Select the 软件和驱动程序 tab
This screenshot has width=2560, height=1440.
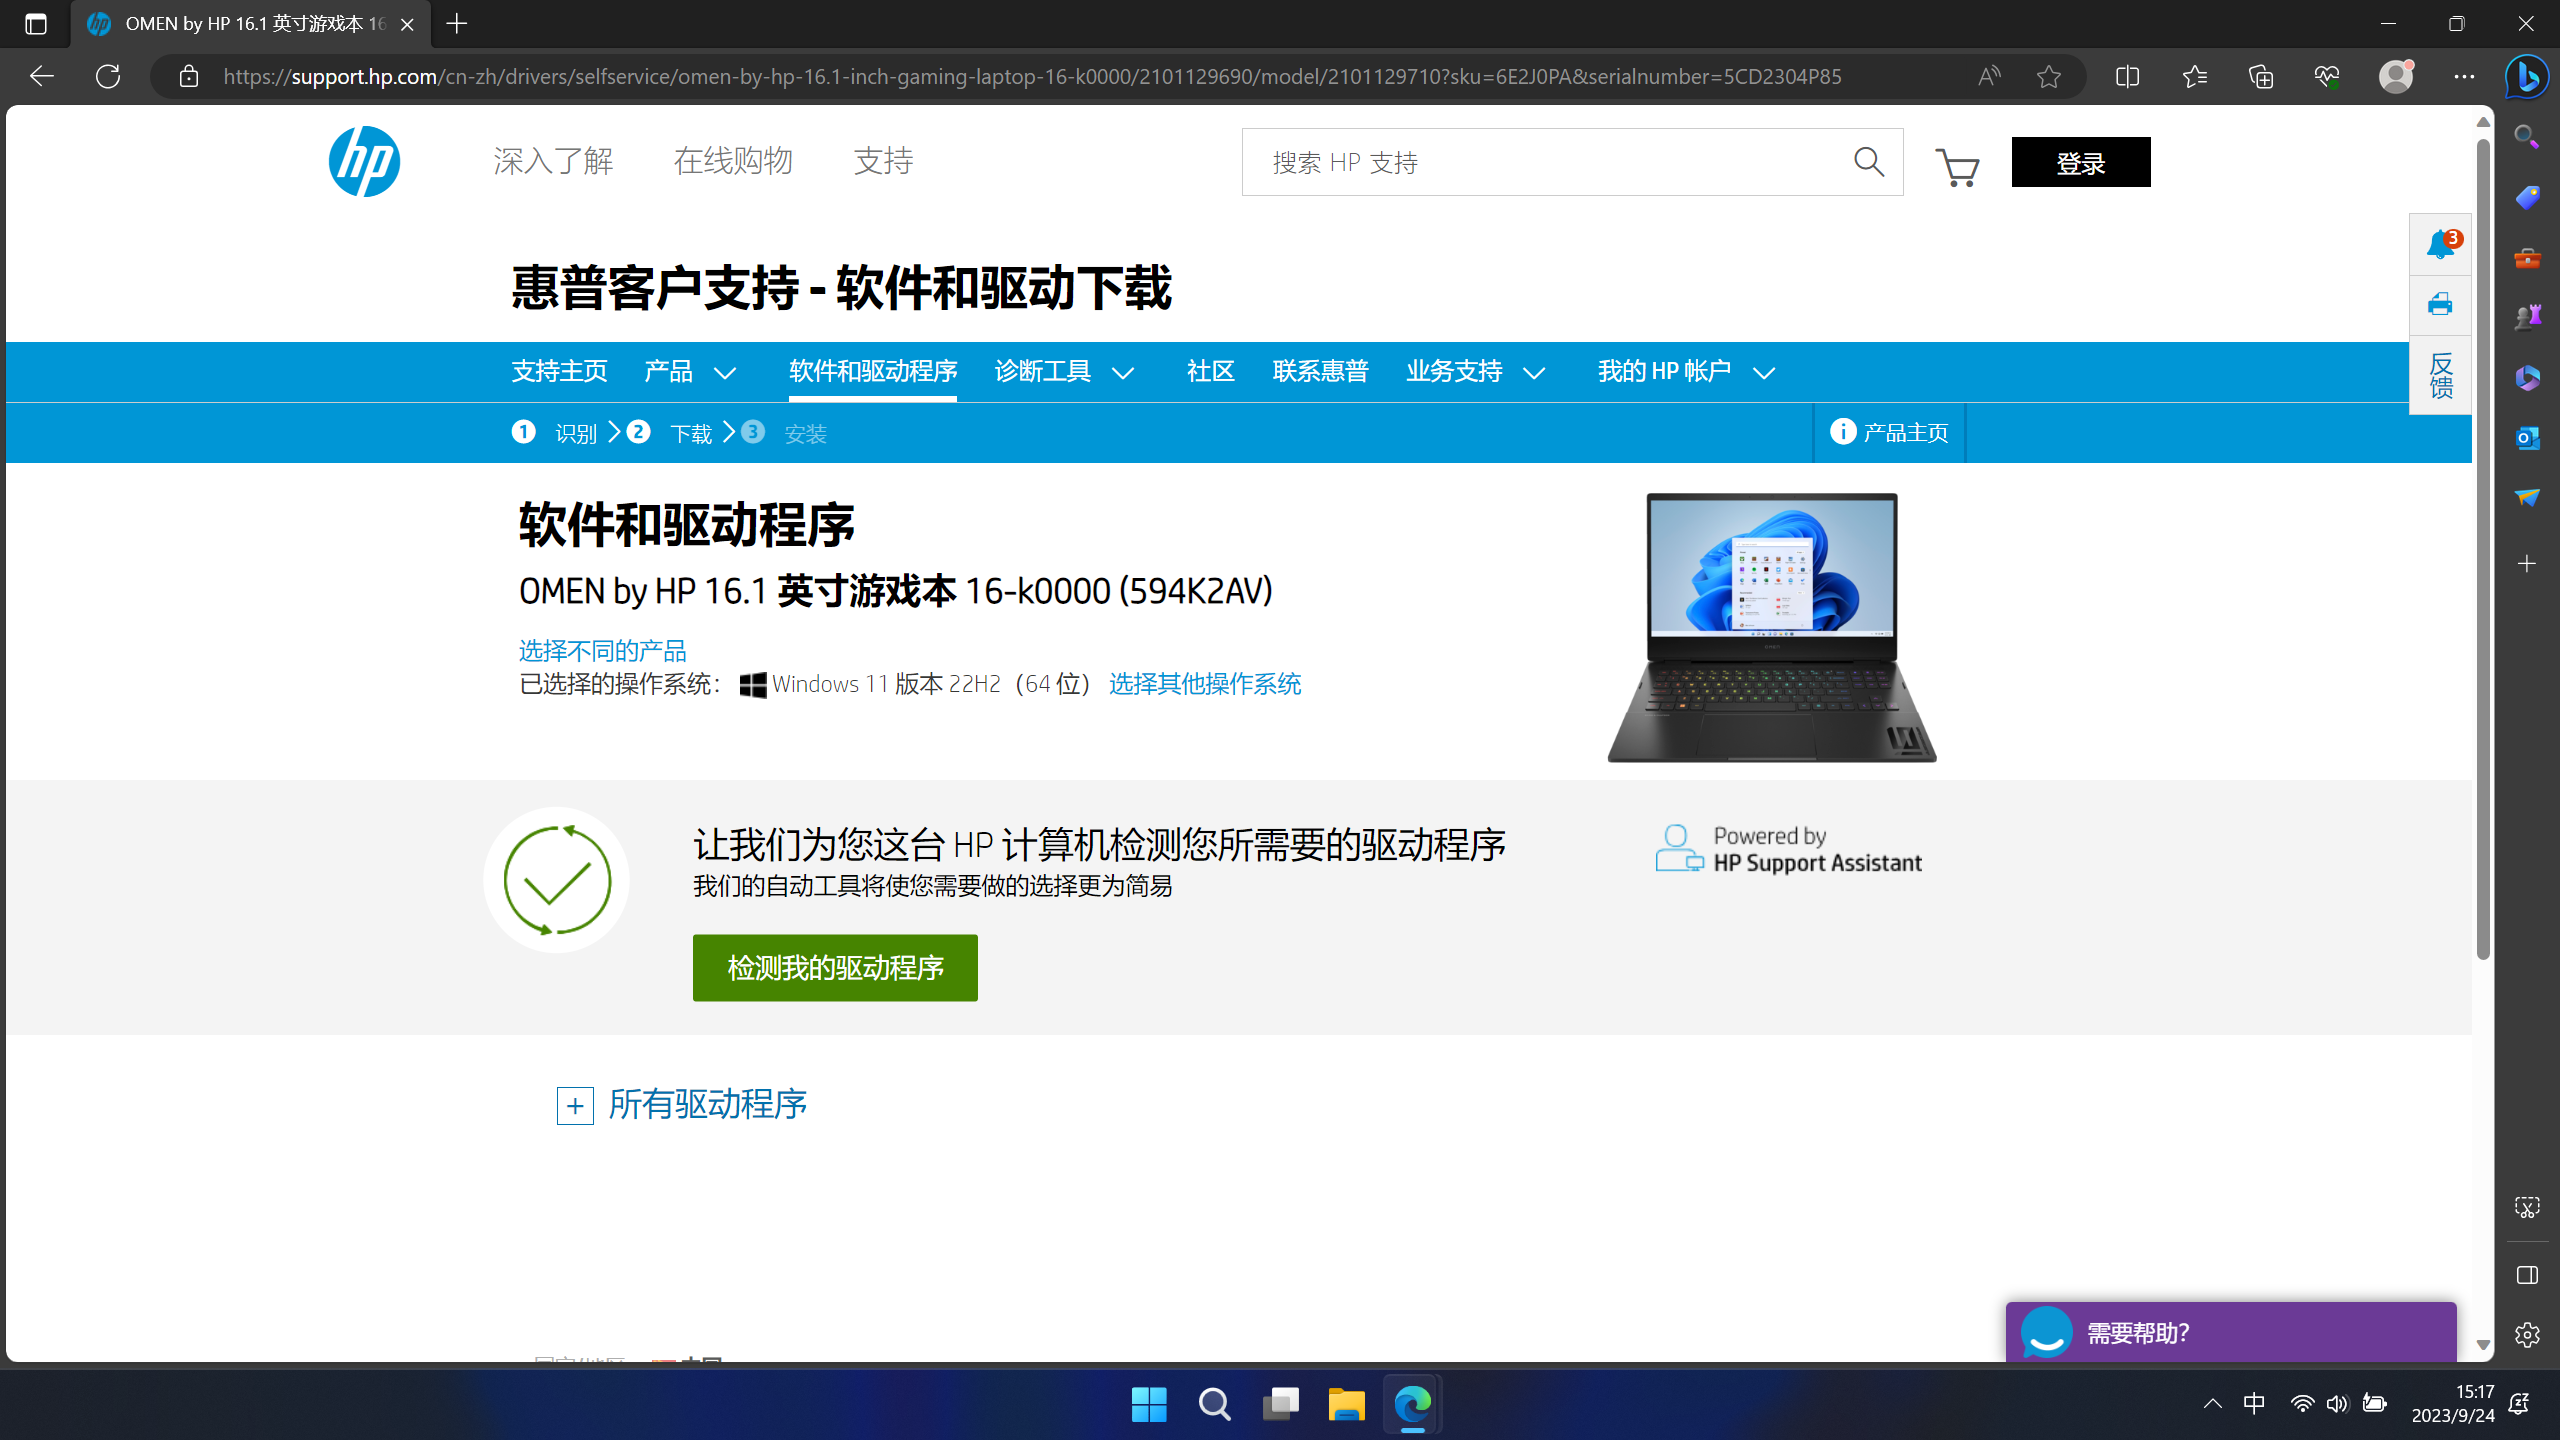[872, 372]
